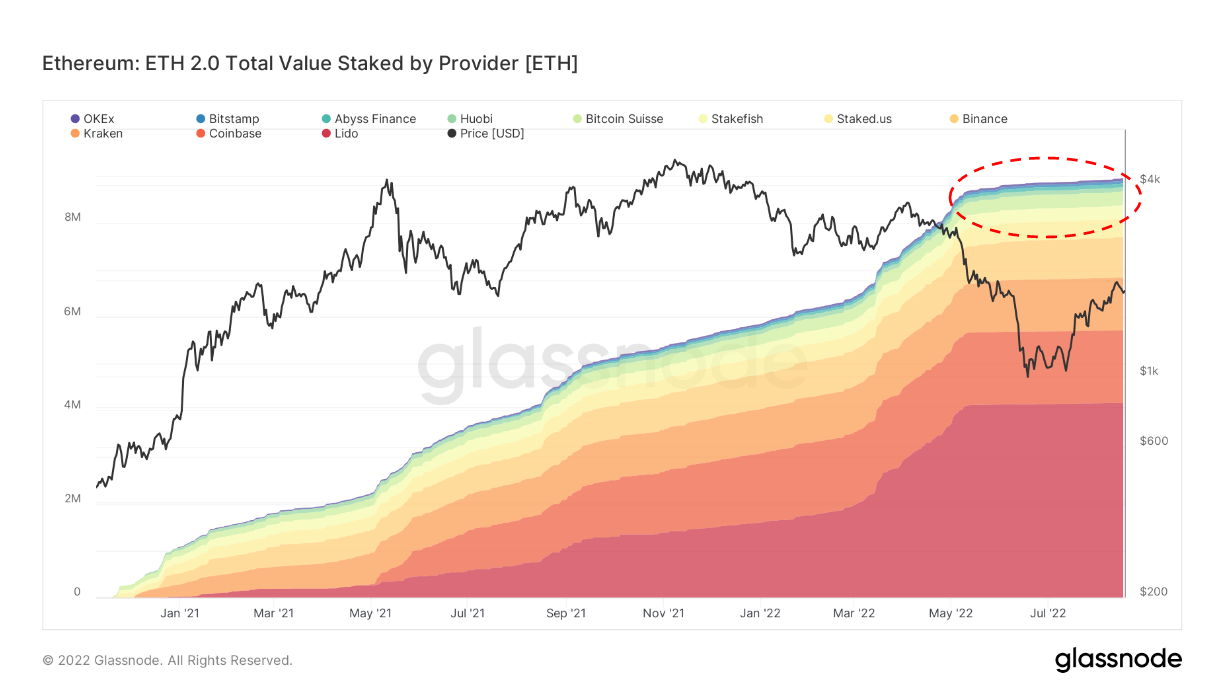Click the Coinbase legend color dot
The width and height of the screenshot is (1220, 683).
[201, 134]
